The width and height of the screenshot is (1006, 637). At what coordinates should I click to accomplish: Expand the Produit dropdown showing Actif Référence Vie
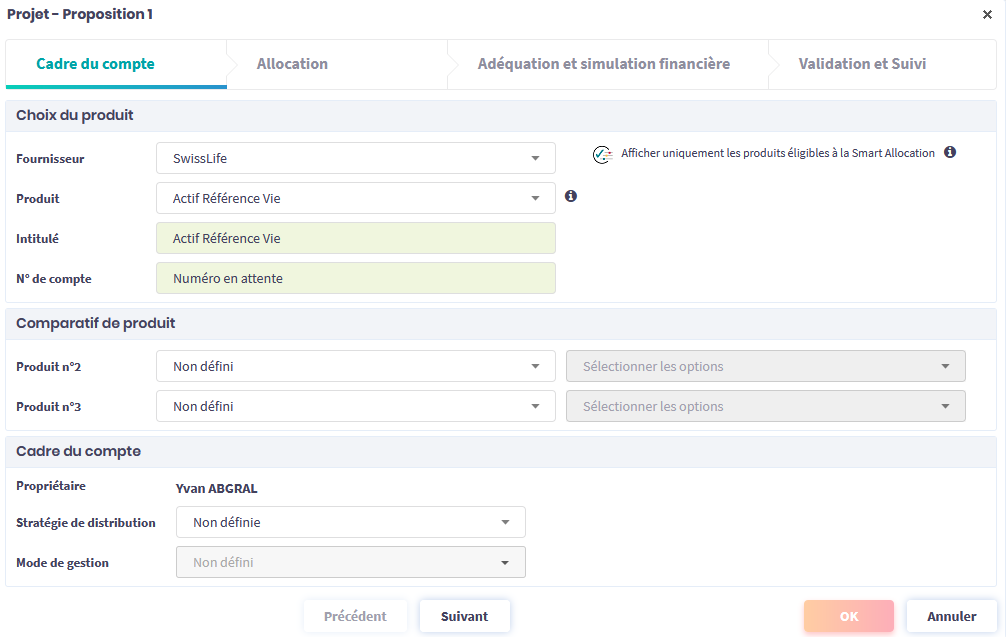(355, 198)
